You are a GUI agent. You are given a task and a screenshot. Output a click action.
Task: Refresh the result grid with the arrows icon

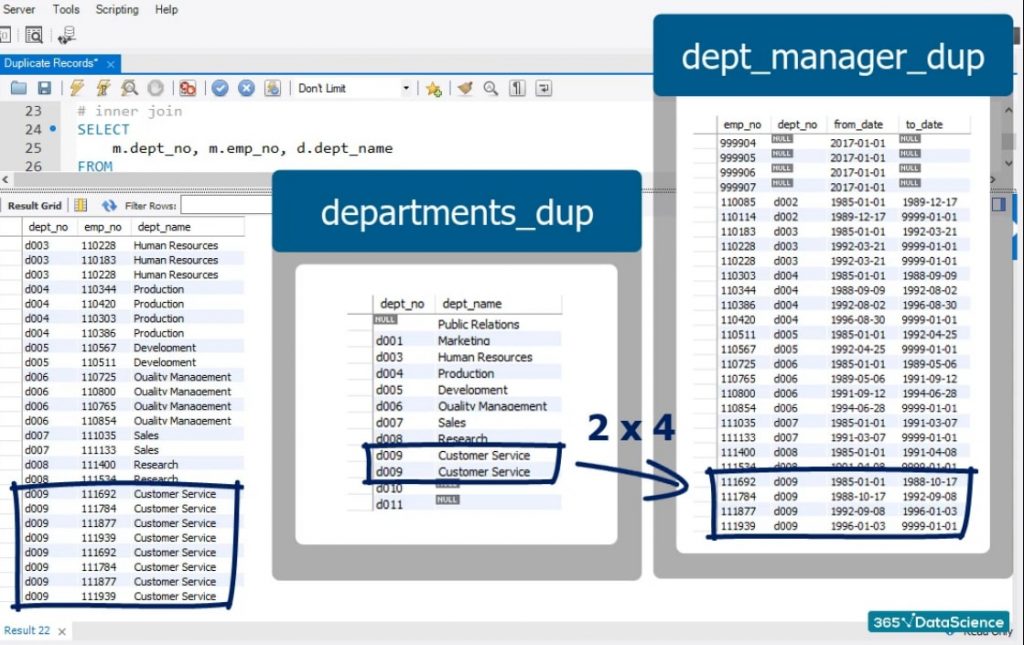pyautogui.click(x=108, y=204)
